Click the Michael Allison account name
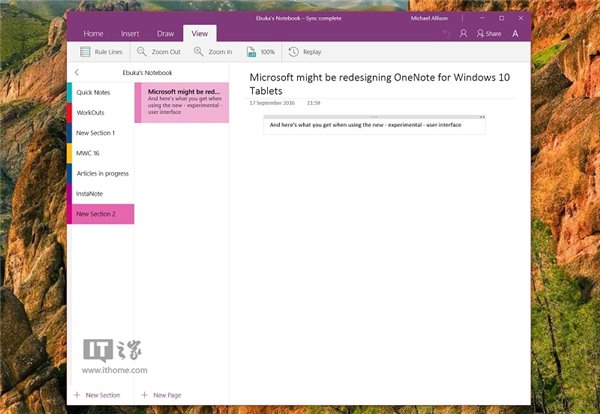Screen dimensions: 600x414 tap(429, 18)
